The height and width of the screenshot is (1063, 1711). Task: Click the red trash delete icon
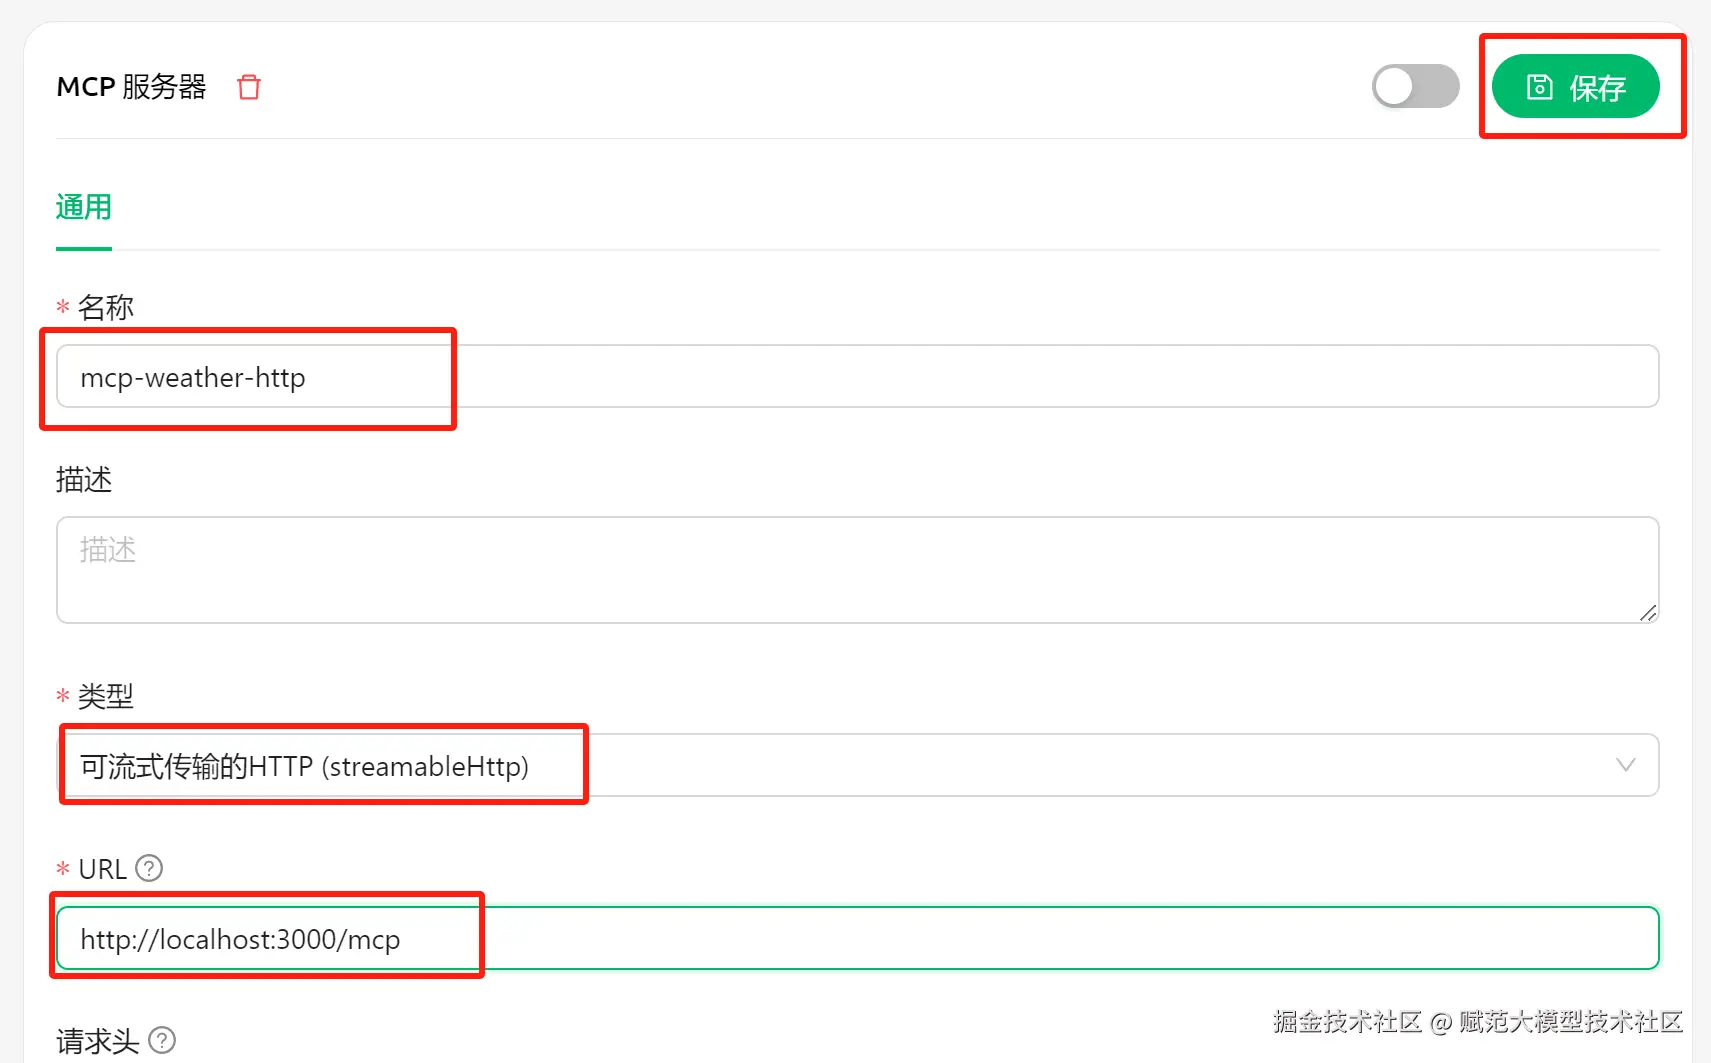point(249,87)
